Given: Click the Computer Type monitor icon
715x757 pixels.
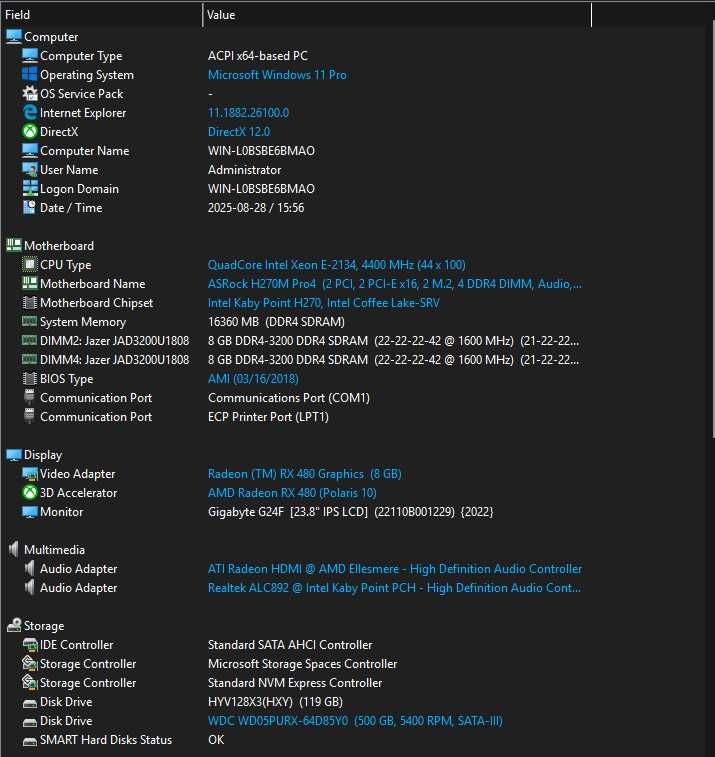Looking at the screenshot, I should click(x=29, y=56).
